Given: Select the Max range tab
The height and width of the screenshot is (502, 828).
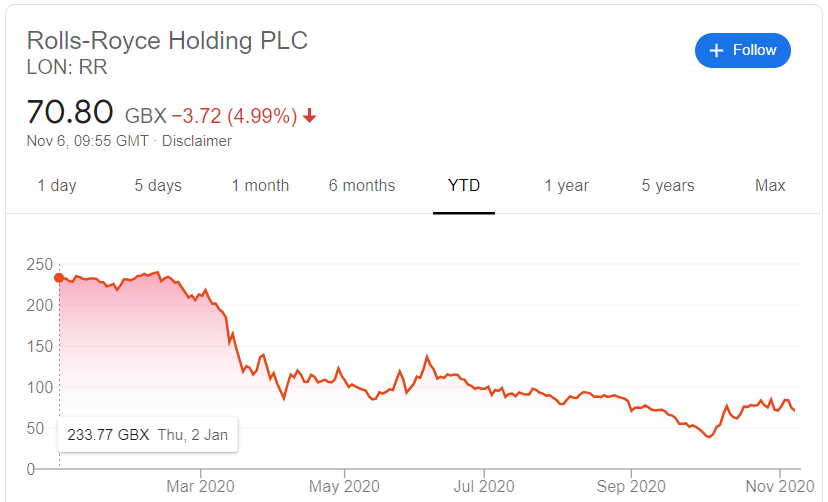Looking at the screenshot, I should click(x=770, y=186).
